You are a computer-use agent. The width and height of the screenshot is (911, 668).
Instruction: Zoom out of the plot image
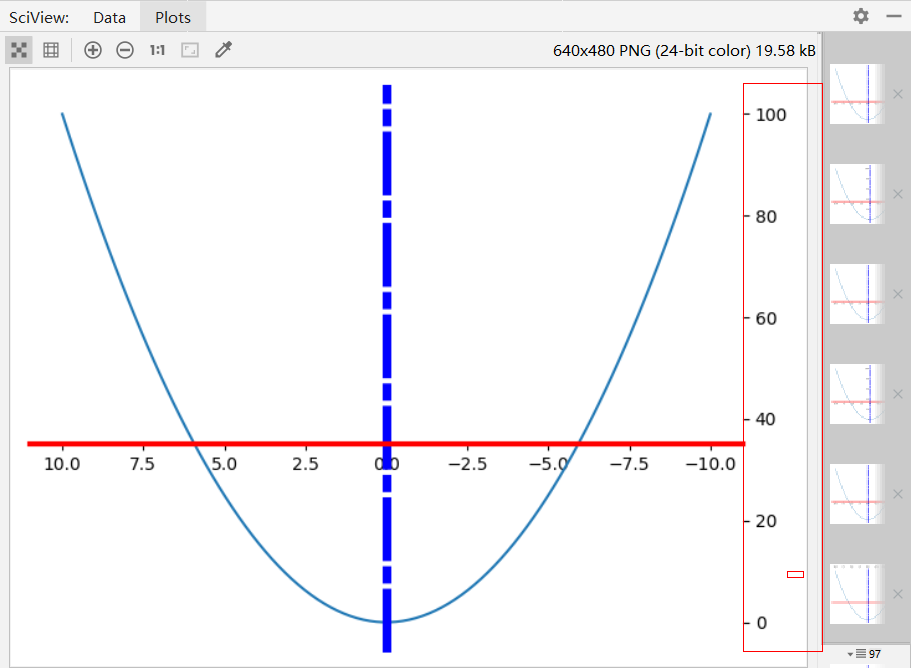click(124, 49)
